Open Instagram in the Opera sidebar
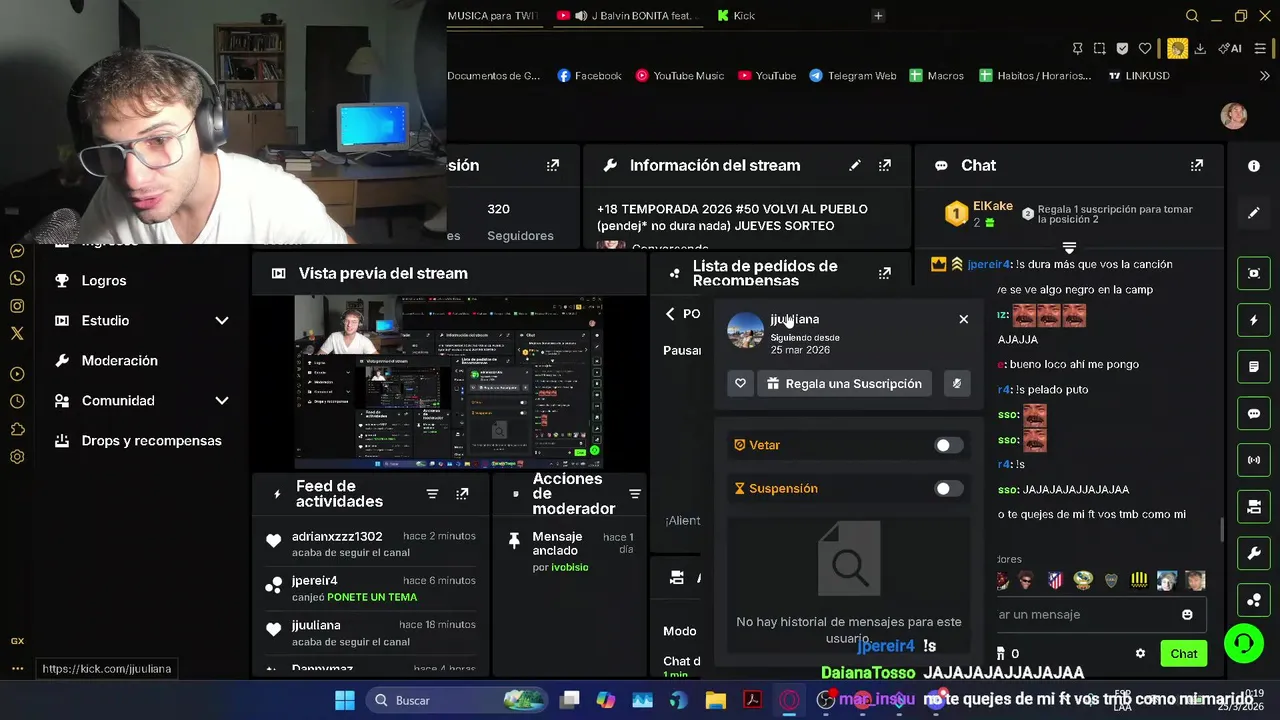Viewport: 1280px width, 720px height. point(17,306)
